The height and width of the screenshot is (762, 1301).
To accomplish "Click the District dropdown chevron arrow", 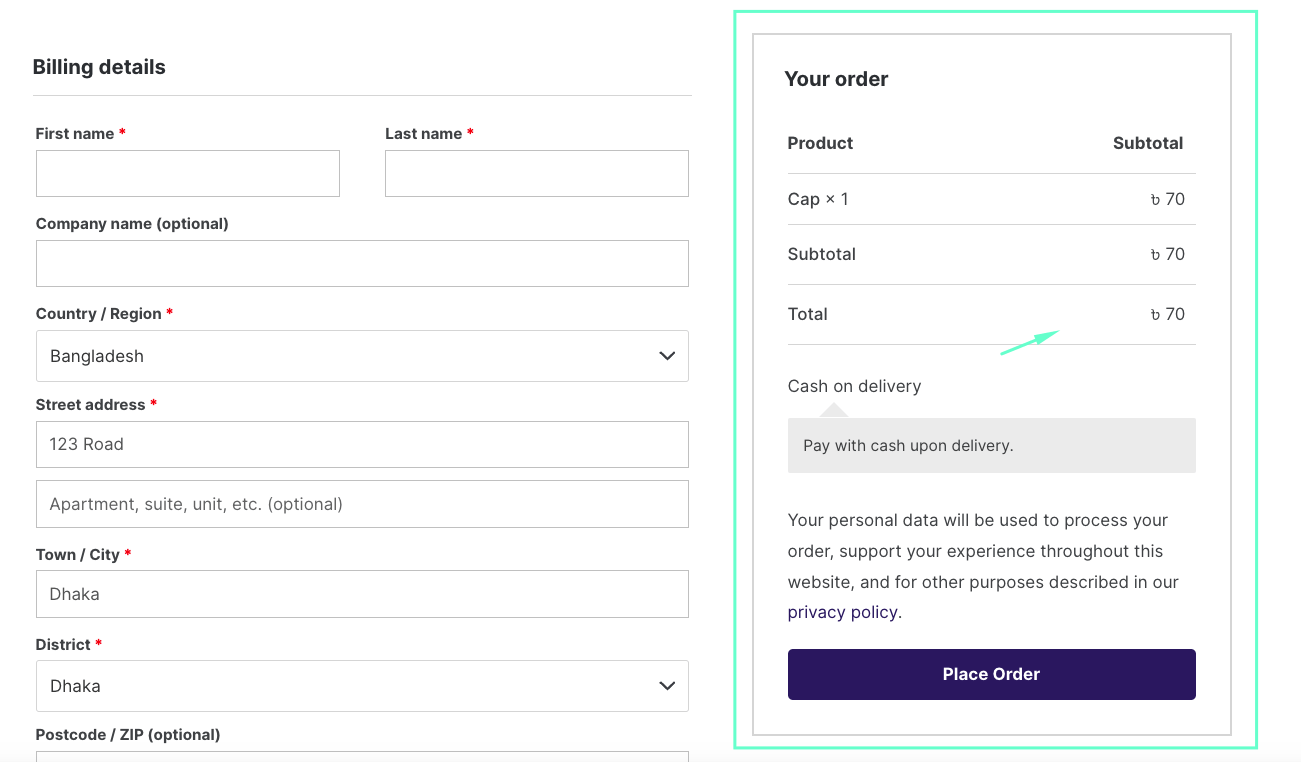I will click(666, 686).
